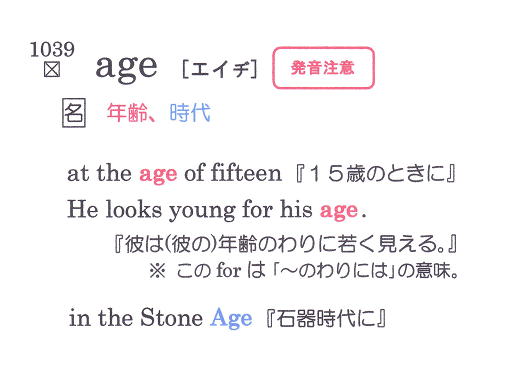513x373 pixels.
Task: Click entry number 1039
Action: pyautogui.click(x=52, y=50)
